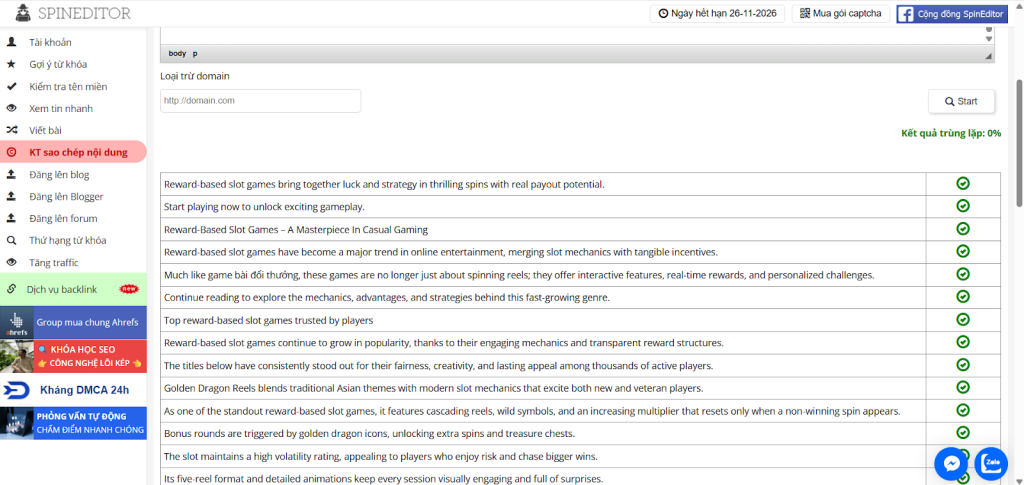Screen dimensions: 1024x485
Task: Go to Viết bài section
Action: [x=45, y=130]
